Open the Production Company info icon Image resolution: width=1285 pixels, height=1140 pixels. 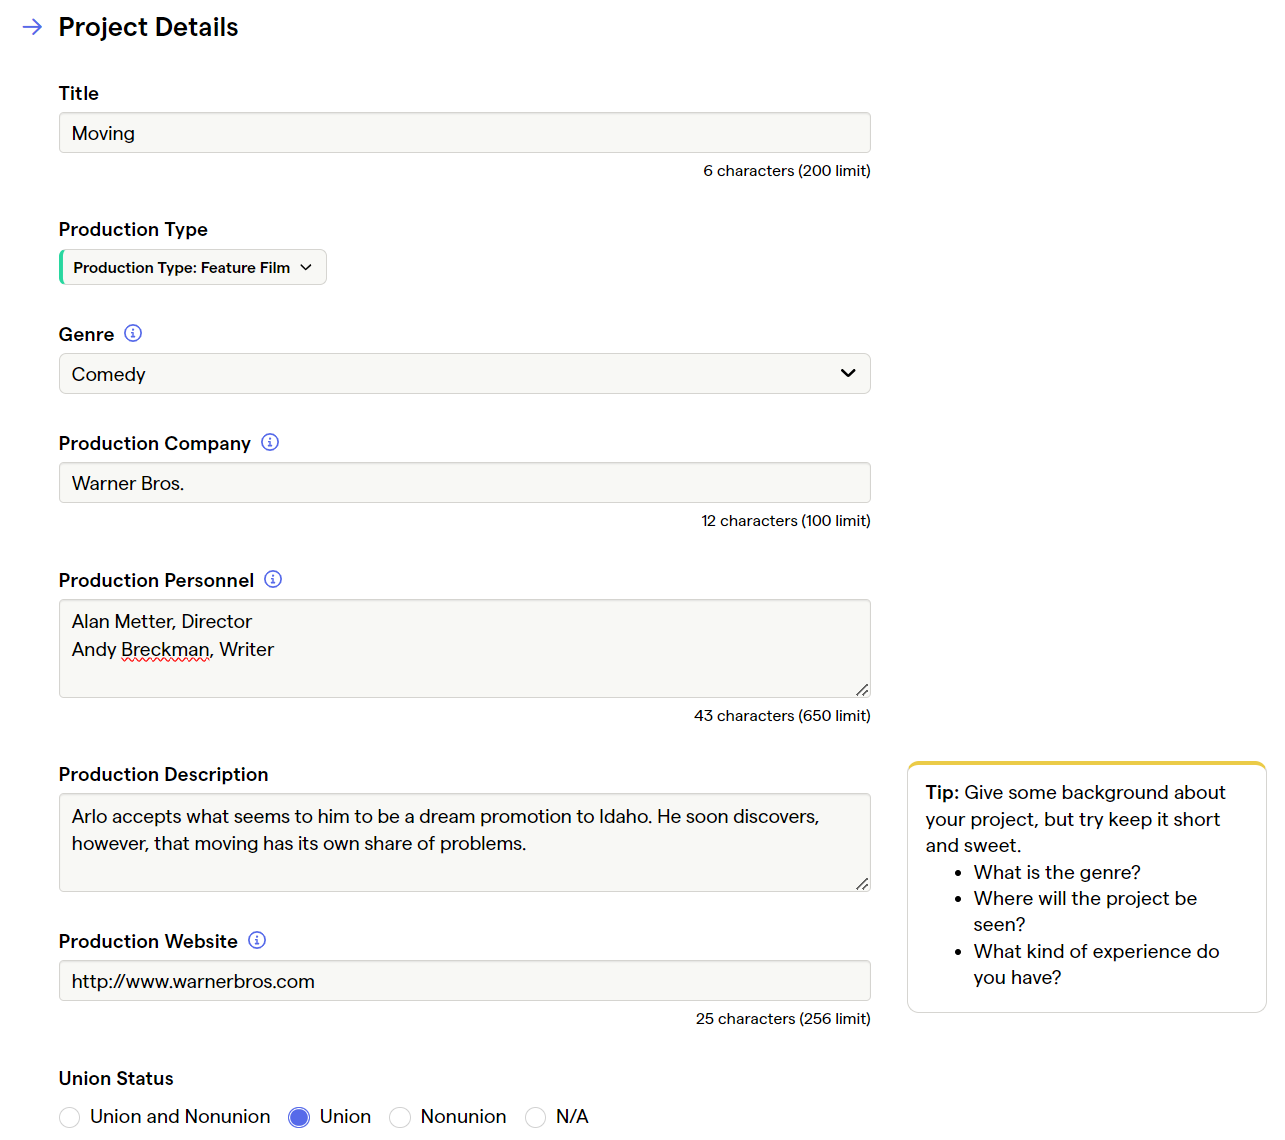[x=270, y=442]
